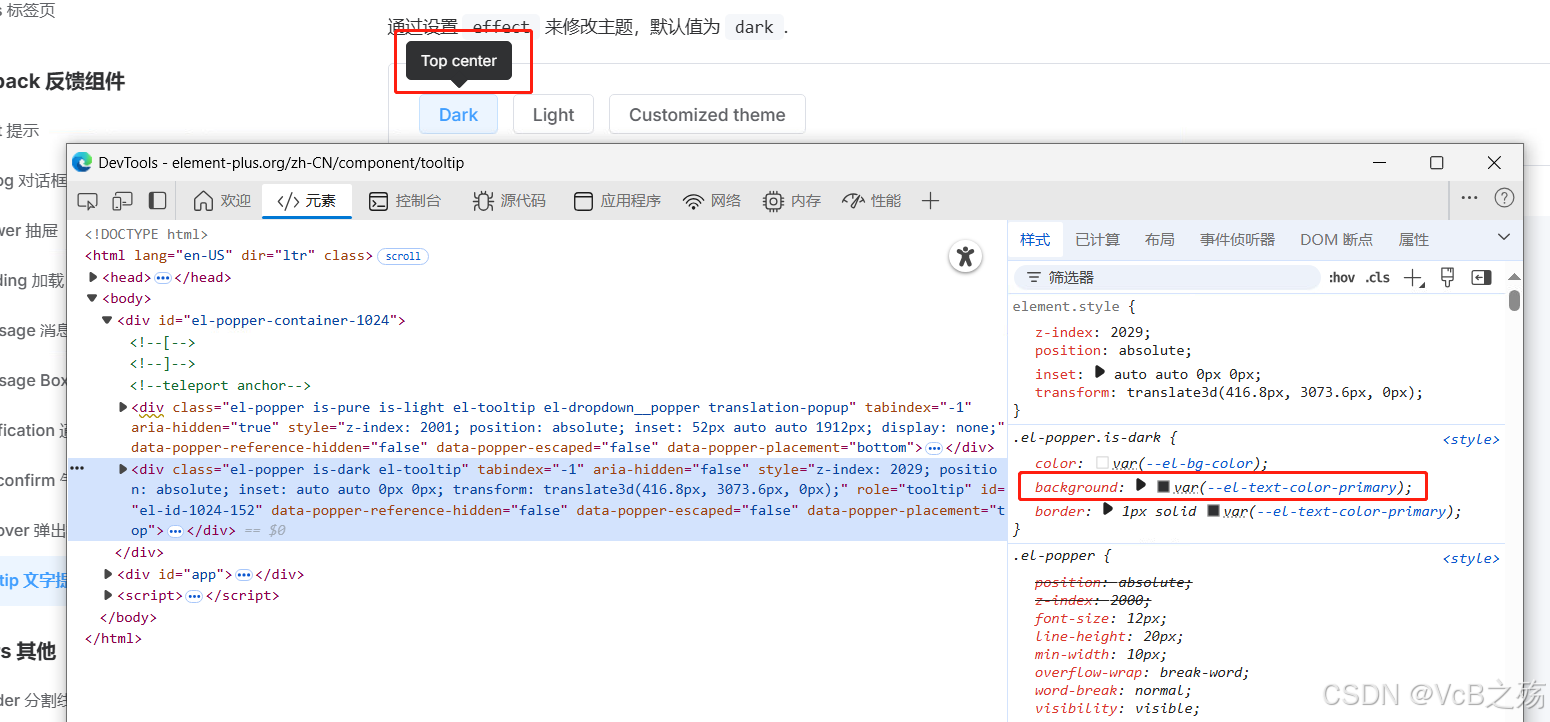Click the Light theme button
Image resolution: width=1550 pixels, height=722 pixels.
[553, 114]
